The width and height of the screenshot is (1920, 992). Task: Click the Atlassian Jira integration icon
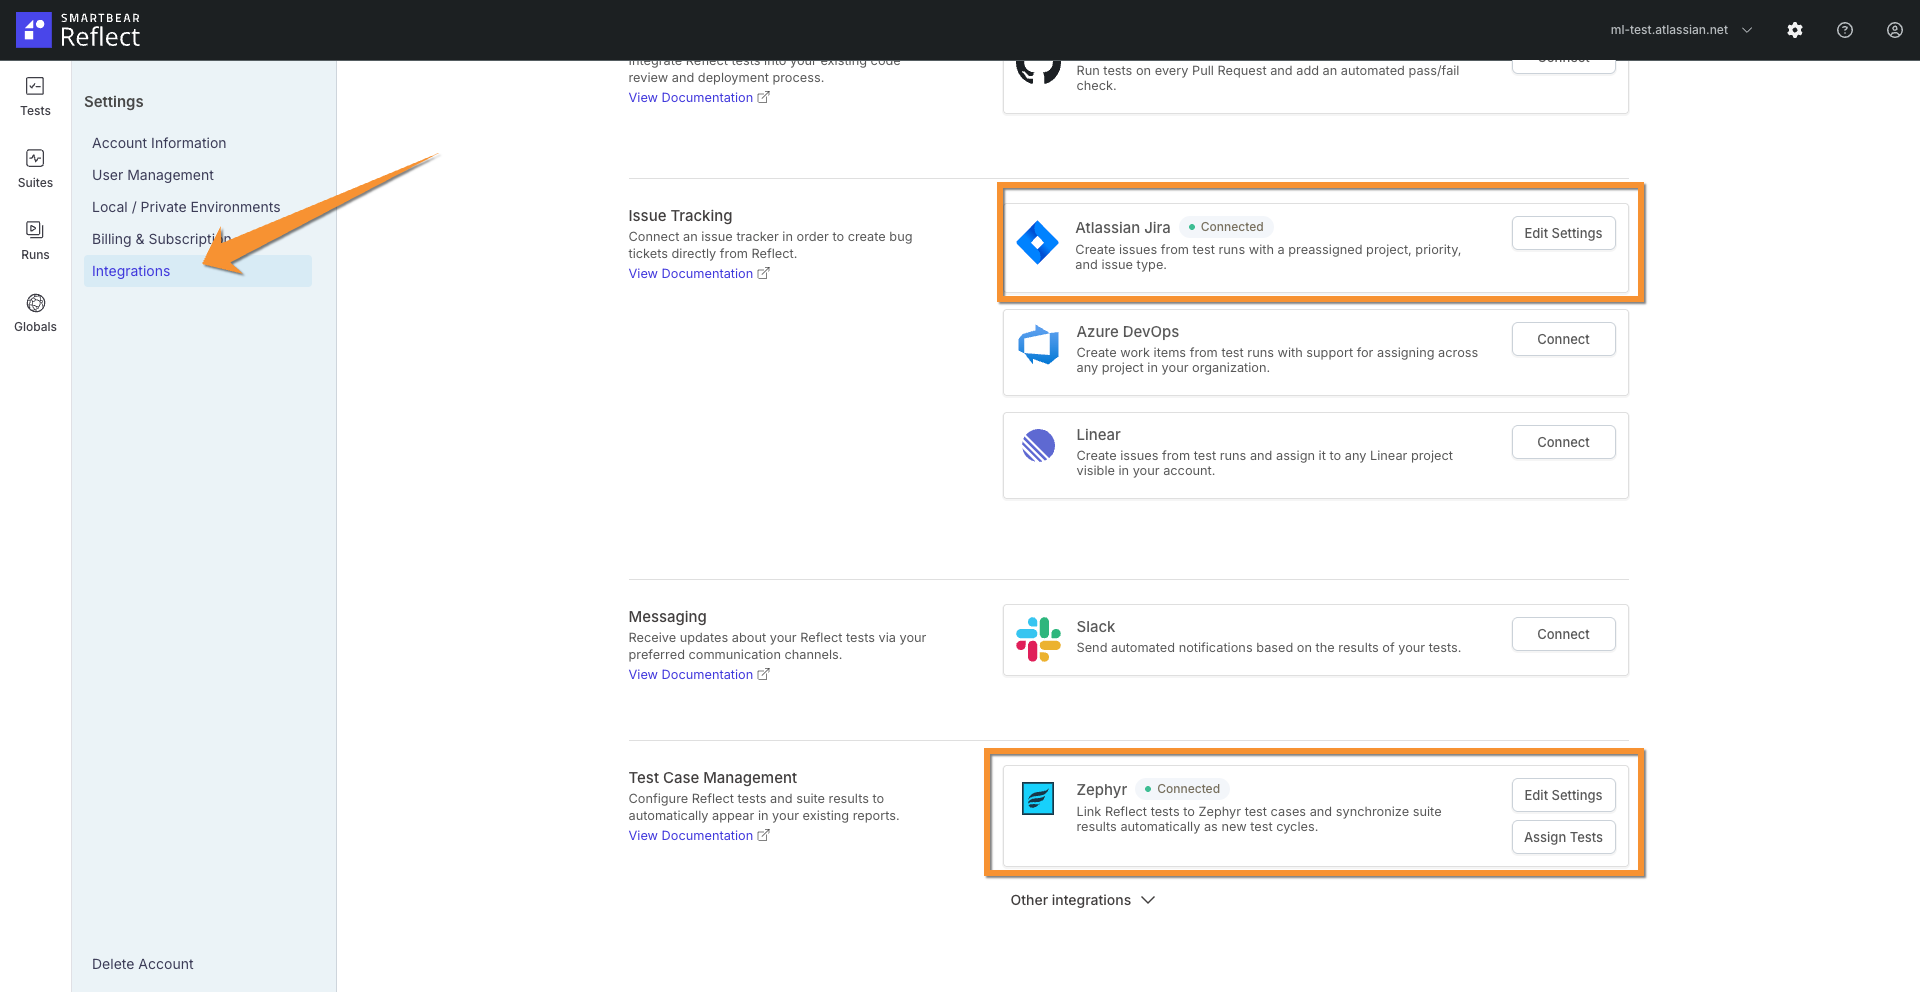1038,243
